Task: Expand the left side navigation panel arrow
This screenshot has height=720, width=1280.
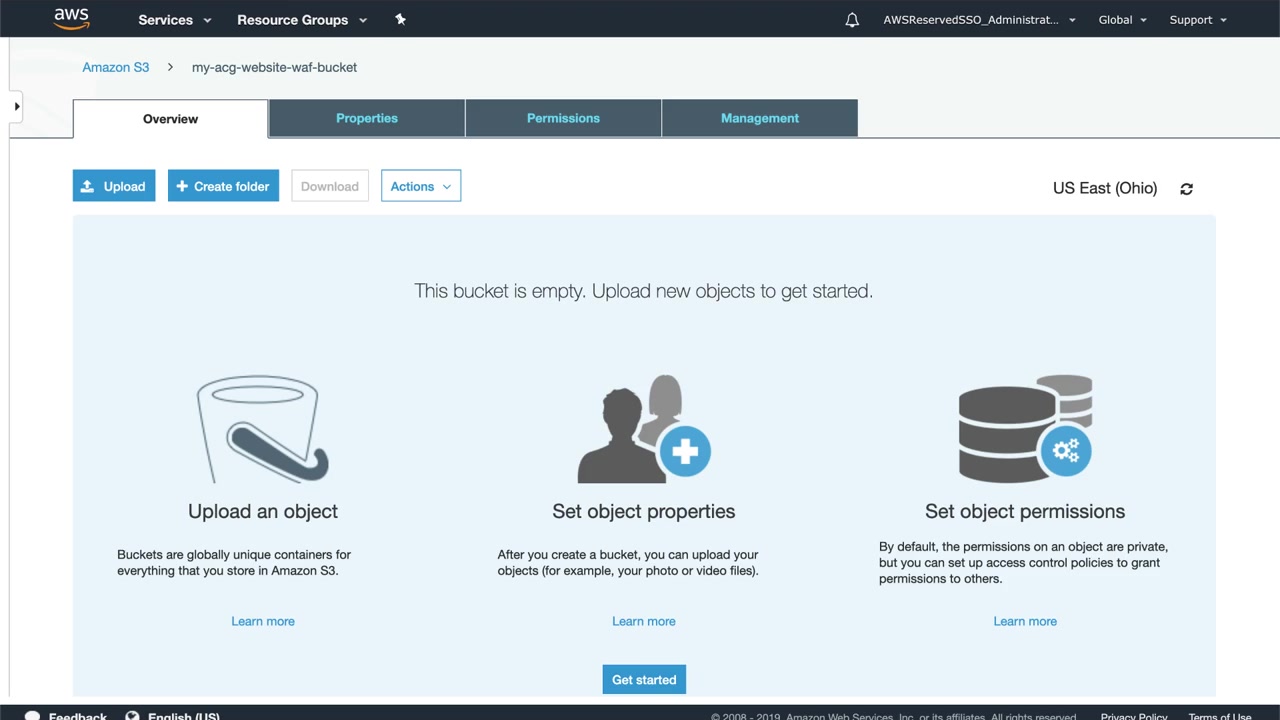Action: coord(16,106)
